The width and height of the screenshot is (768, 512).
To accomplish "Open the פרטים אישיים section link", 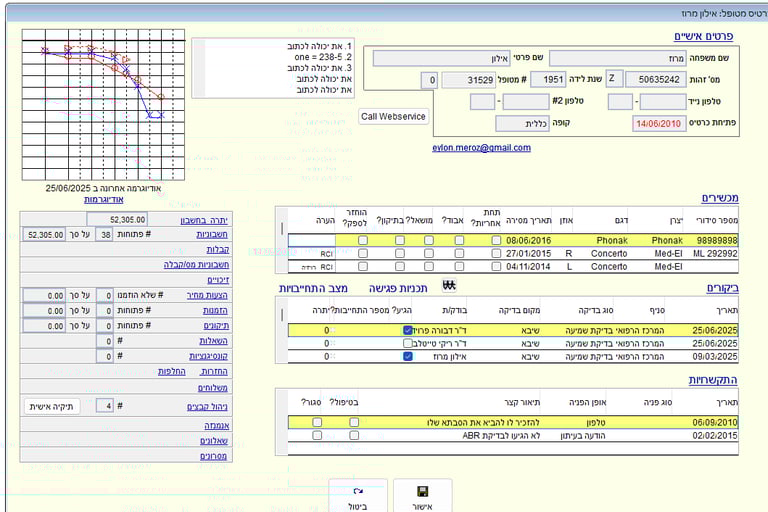I will point(703,36).
